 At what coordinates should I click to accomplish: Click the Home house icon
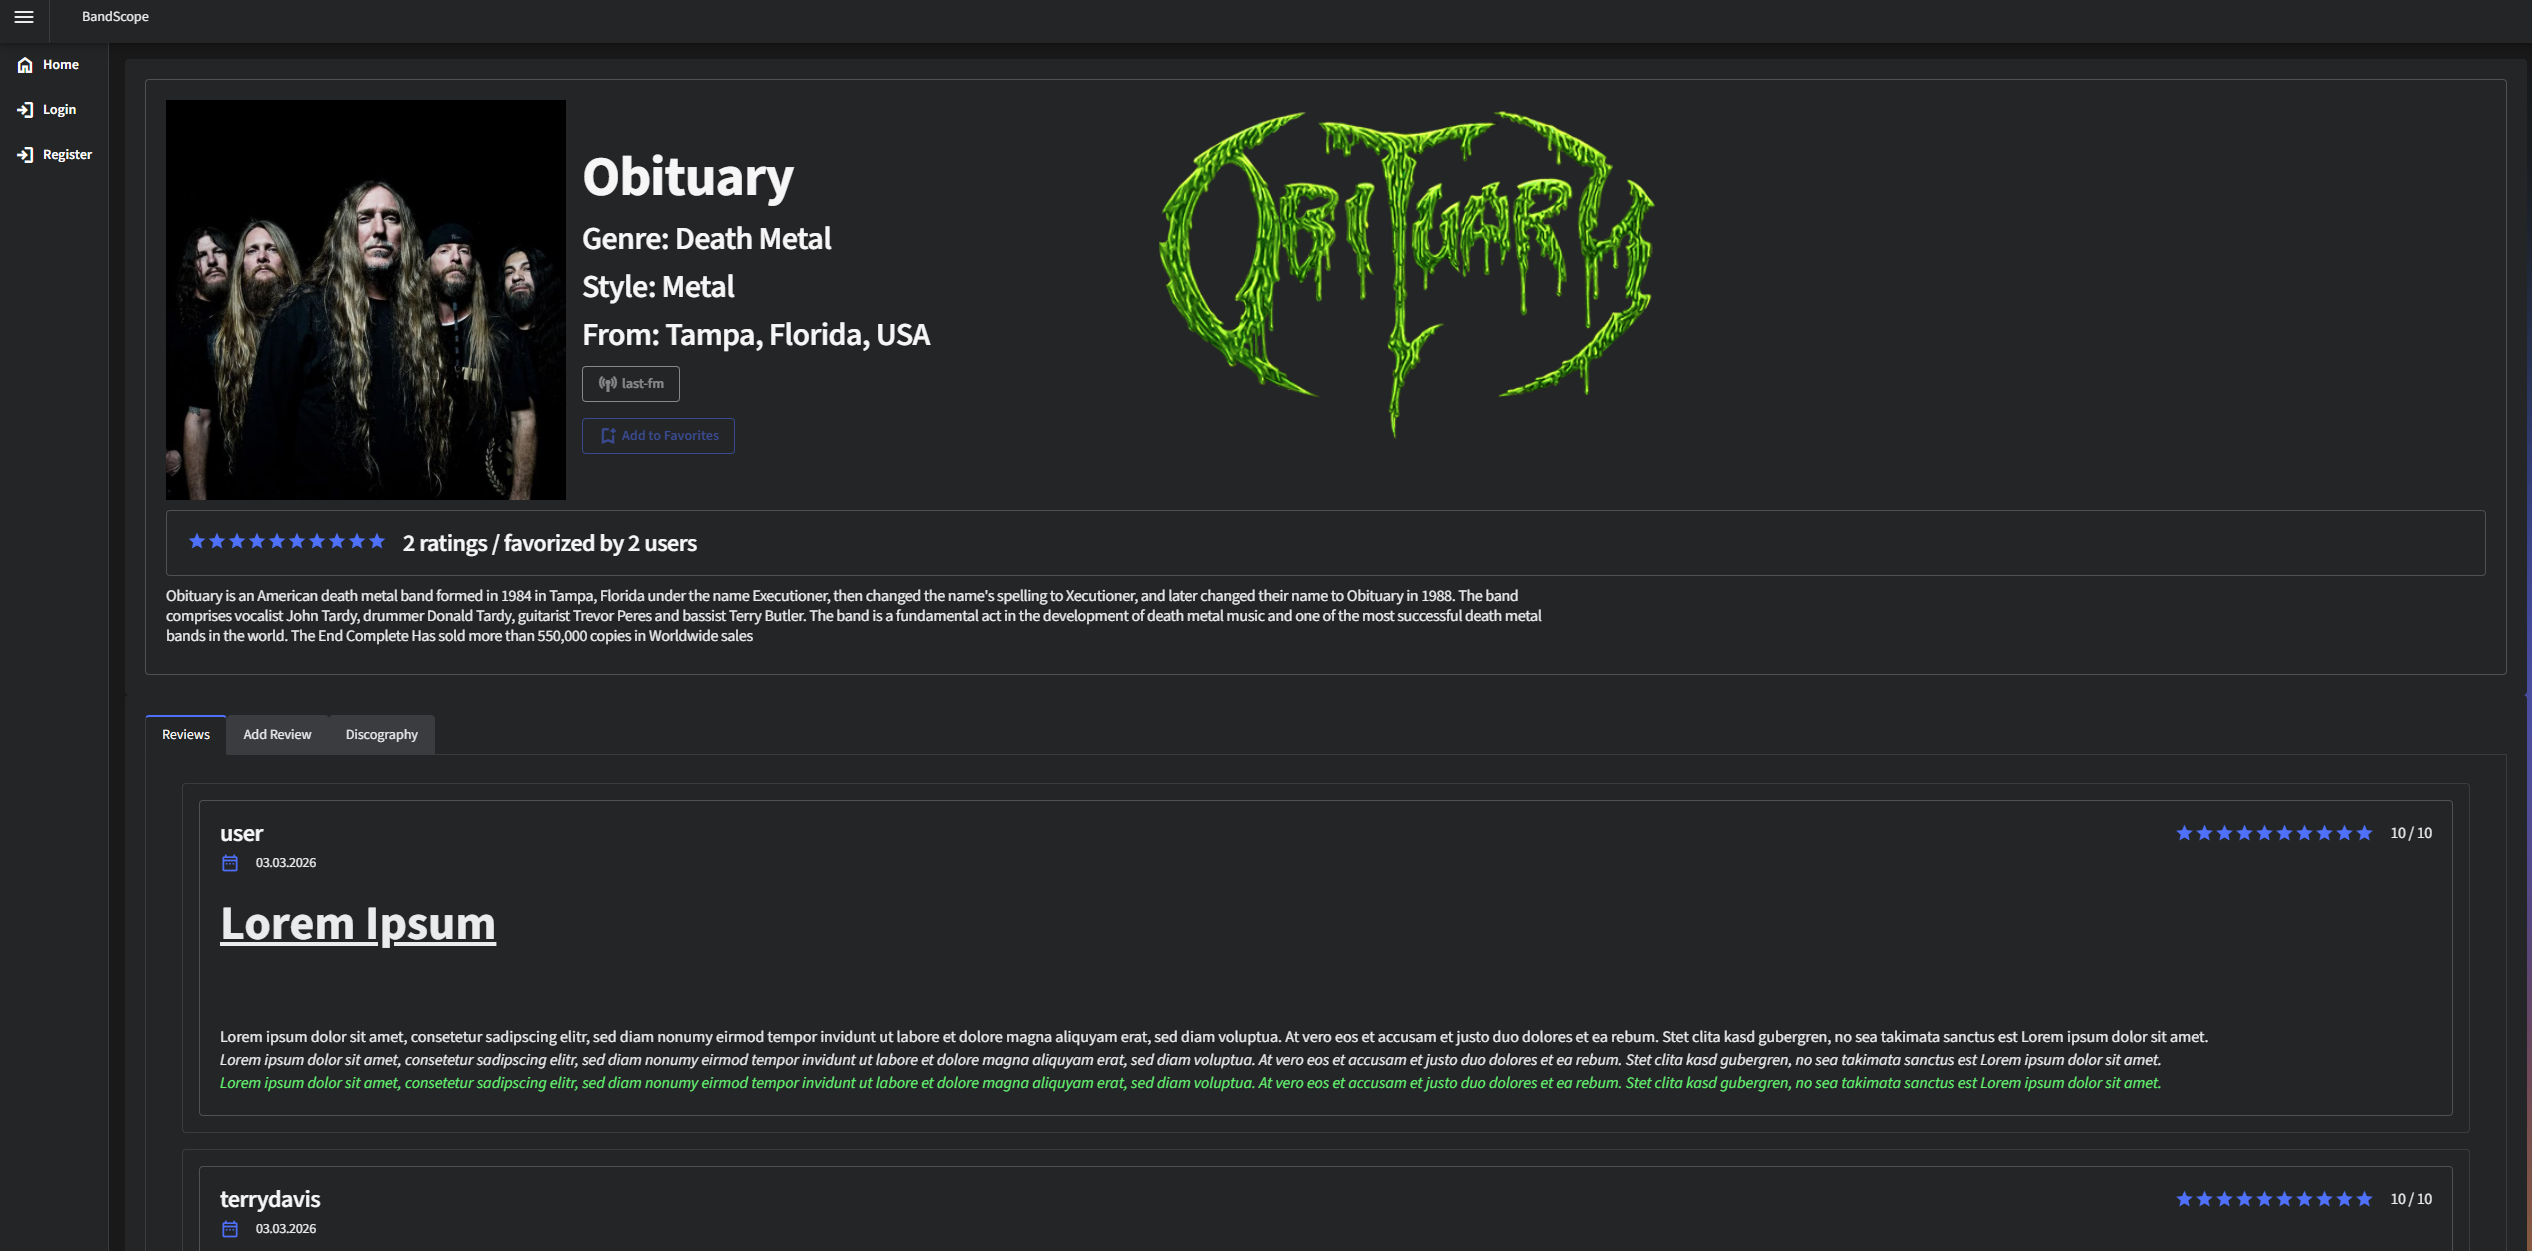click(25, 65)
